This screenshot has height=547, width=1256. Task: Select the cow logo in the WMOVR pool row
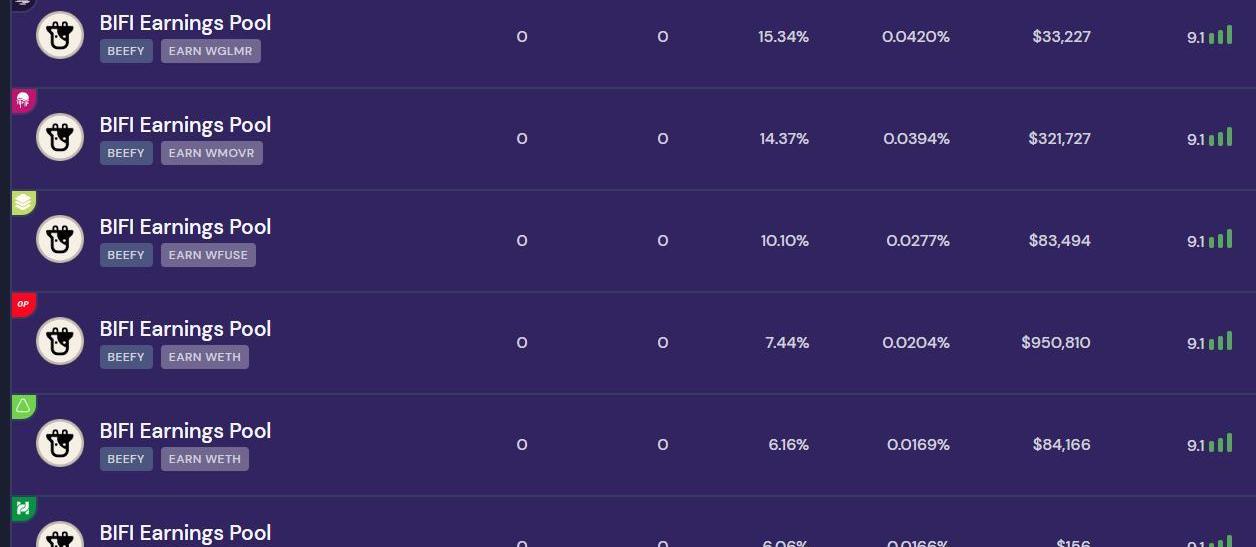[x=60, y=138]
